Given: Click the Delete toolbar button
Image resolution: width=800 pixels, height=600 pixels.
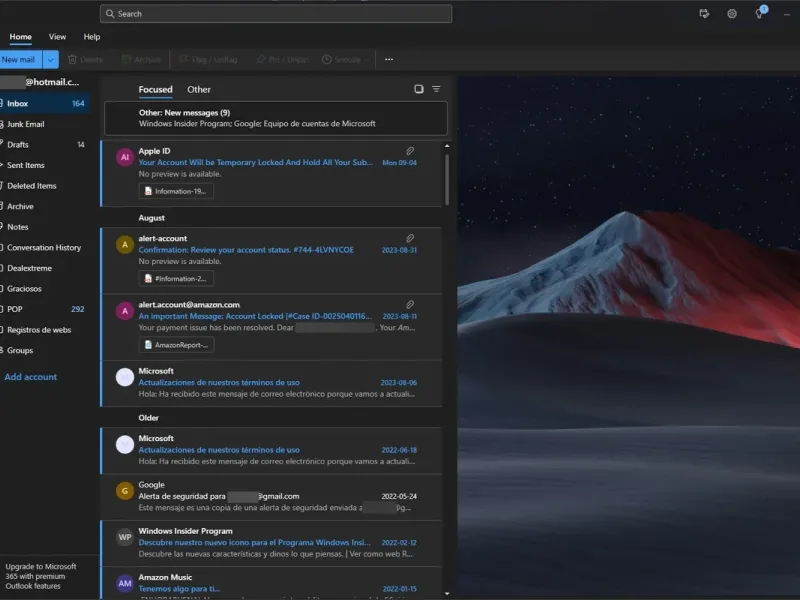Looking at the screenshot, I should tap(85, 59).
